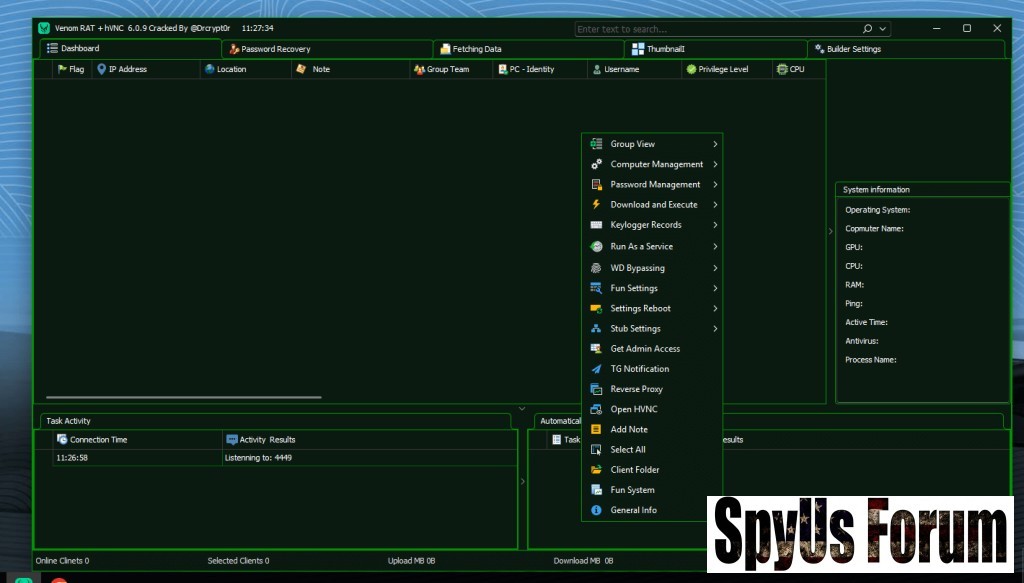Click the Add Note icon
The width and height of the screenshot is (1024, 583).
pos(596,429)
